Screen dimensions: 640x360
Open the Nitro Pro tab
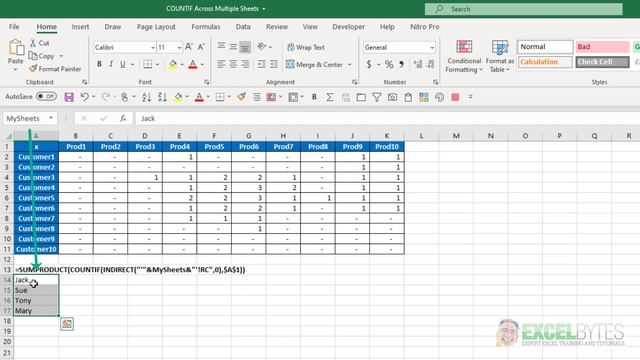[x=424, y=27]
